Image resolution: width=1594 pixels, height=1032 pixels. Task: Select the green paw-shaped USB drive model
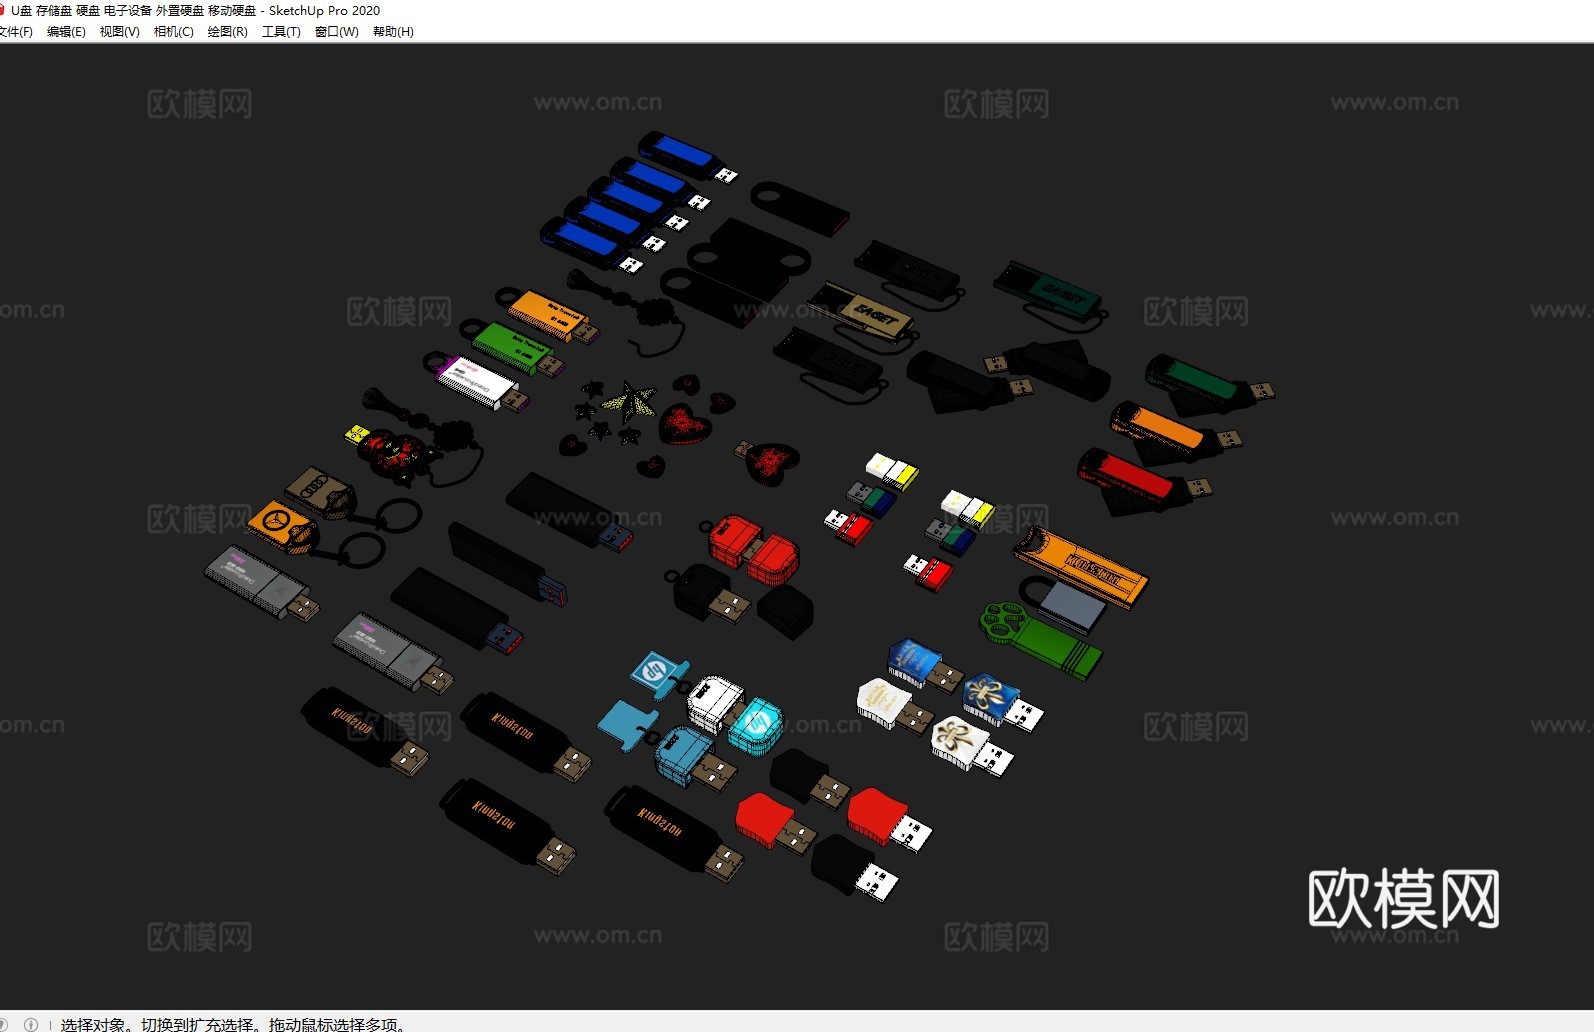pyautogui.click(x=1040, y=640)
